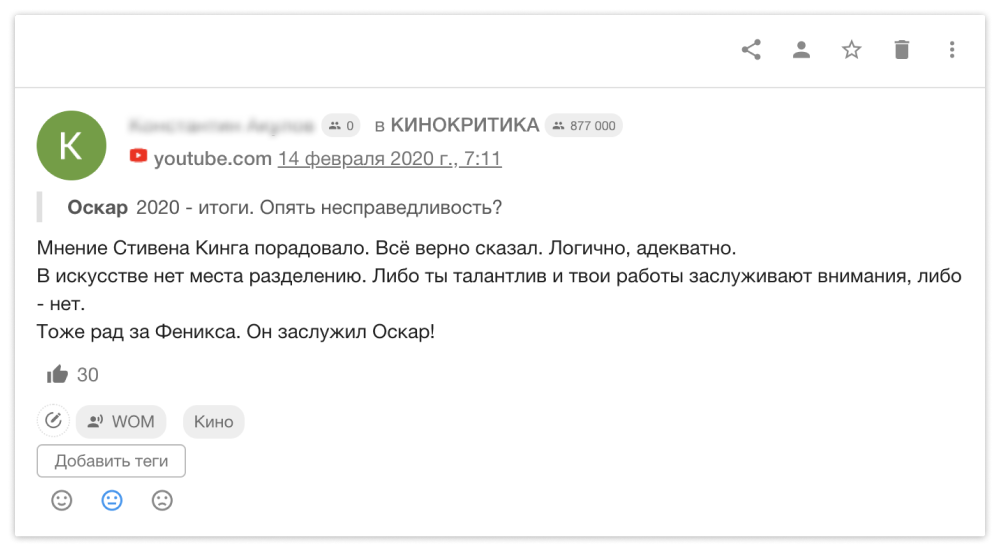The height and width of the screenshot is (556, 1000).
Task: Click the red YouTube source icon
Action: 138,156
